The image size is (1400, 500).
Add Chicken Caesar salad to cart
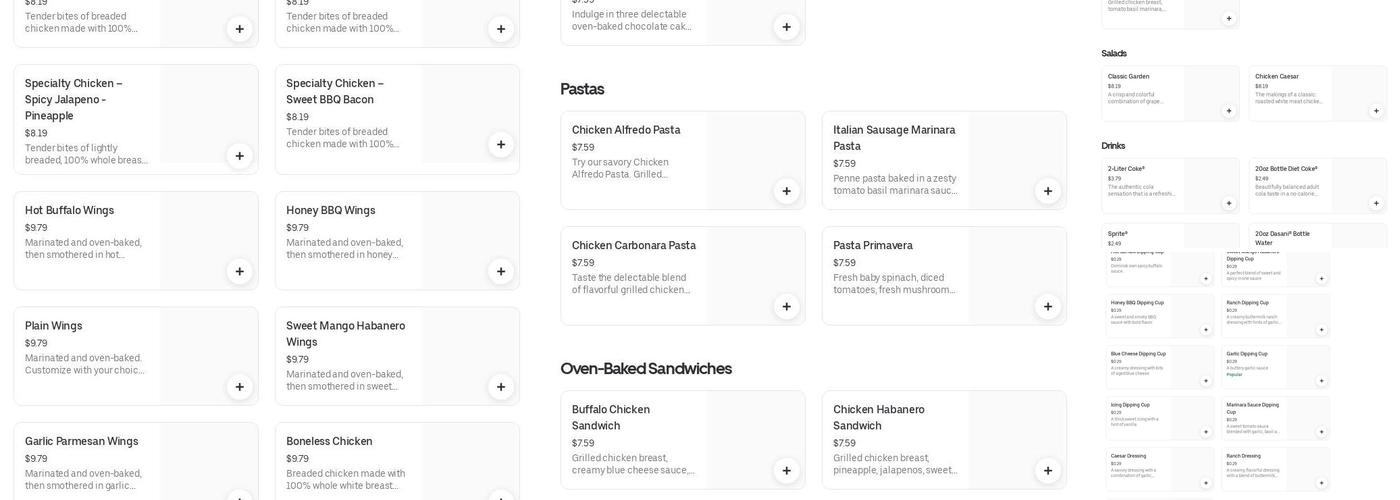1376,111
